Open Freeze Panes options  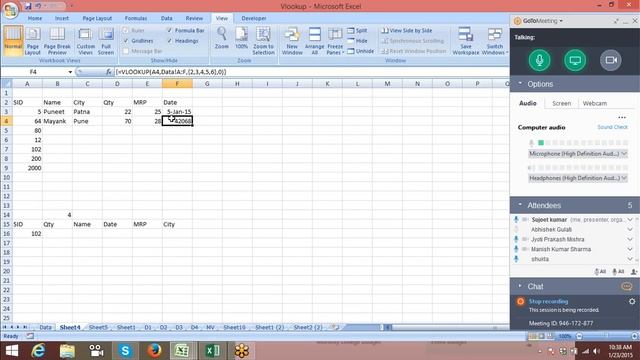[335, 40]
